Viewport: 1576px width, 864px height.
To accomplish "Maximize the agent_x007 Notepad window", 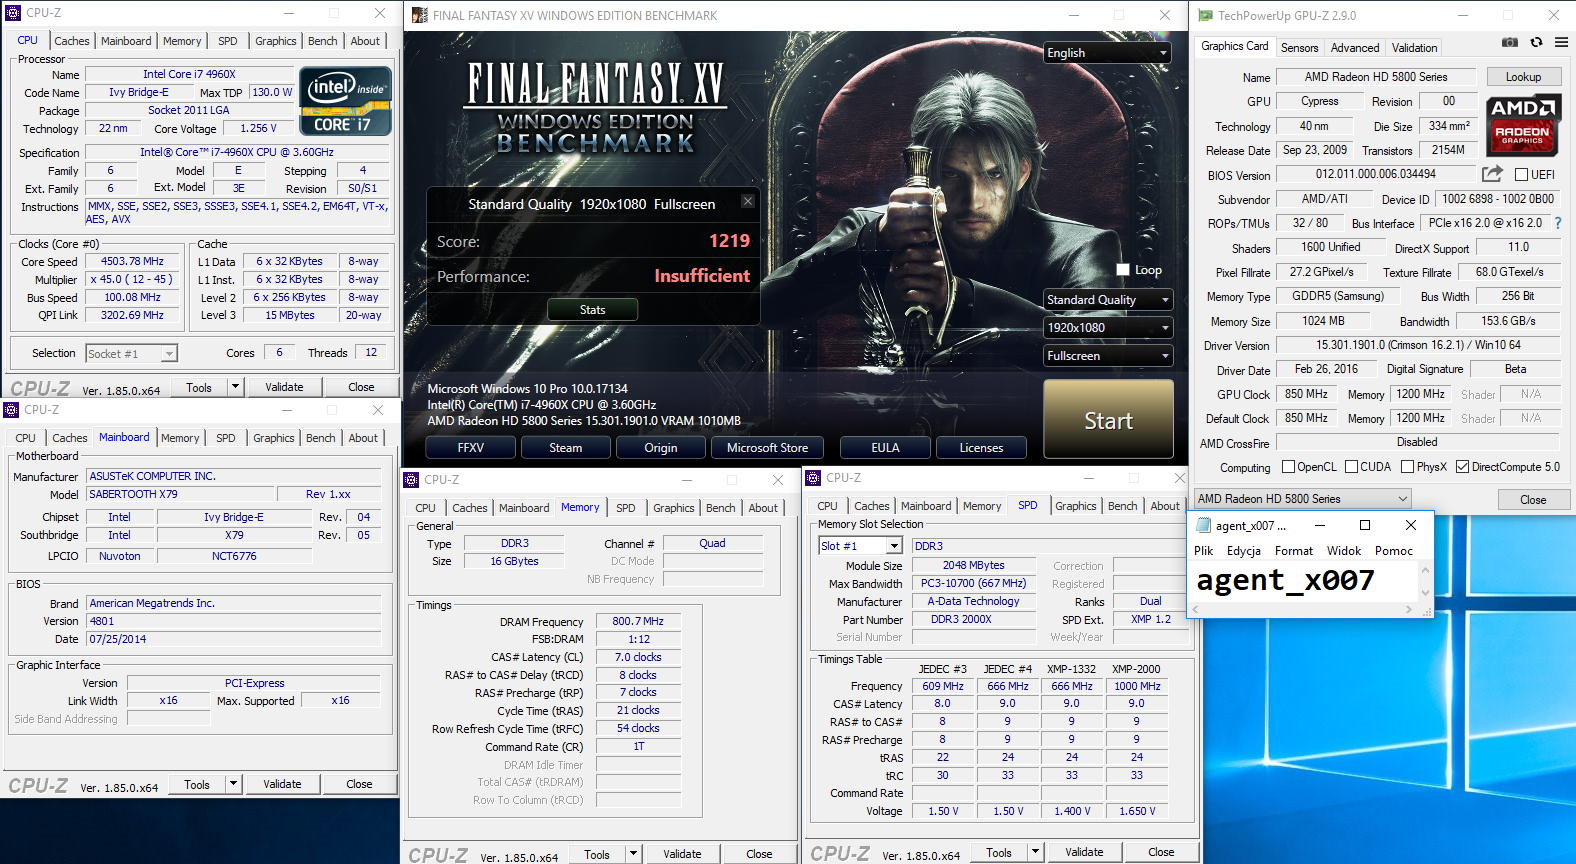I will click(x=1365, y=525).
